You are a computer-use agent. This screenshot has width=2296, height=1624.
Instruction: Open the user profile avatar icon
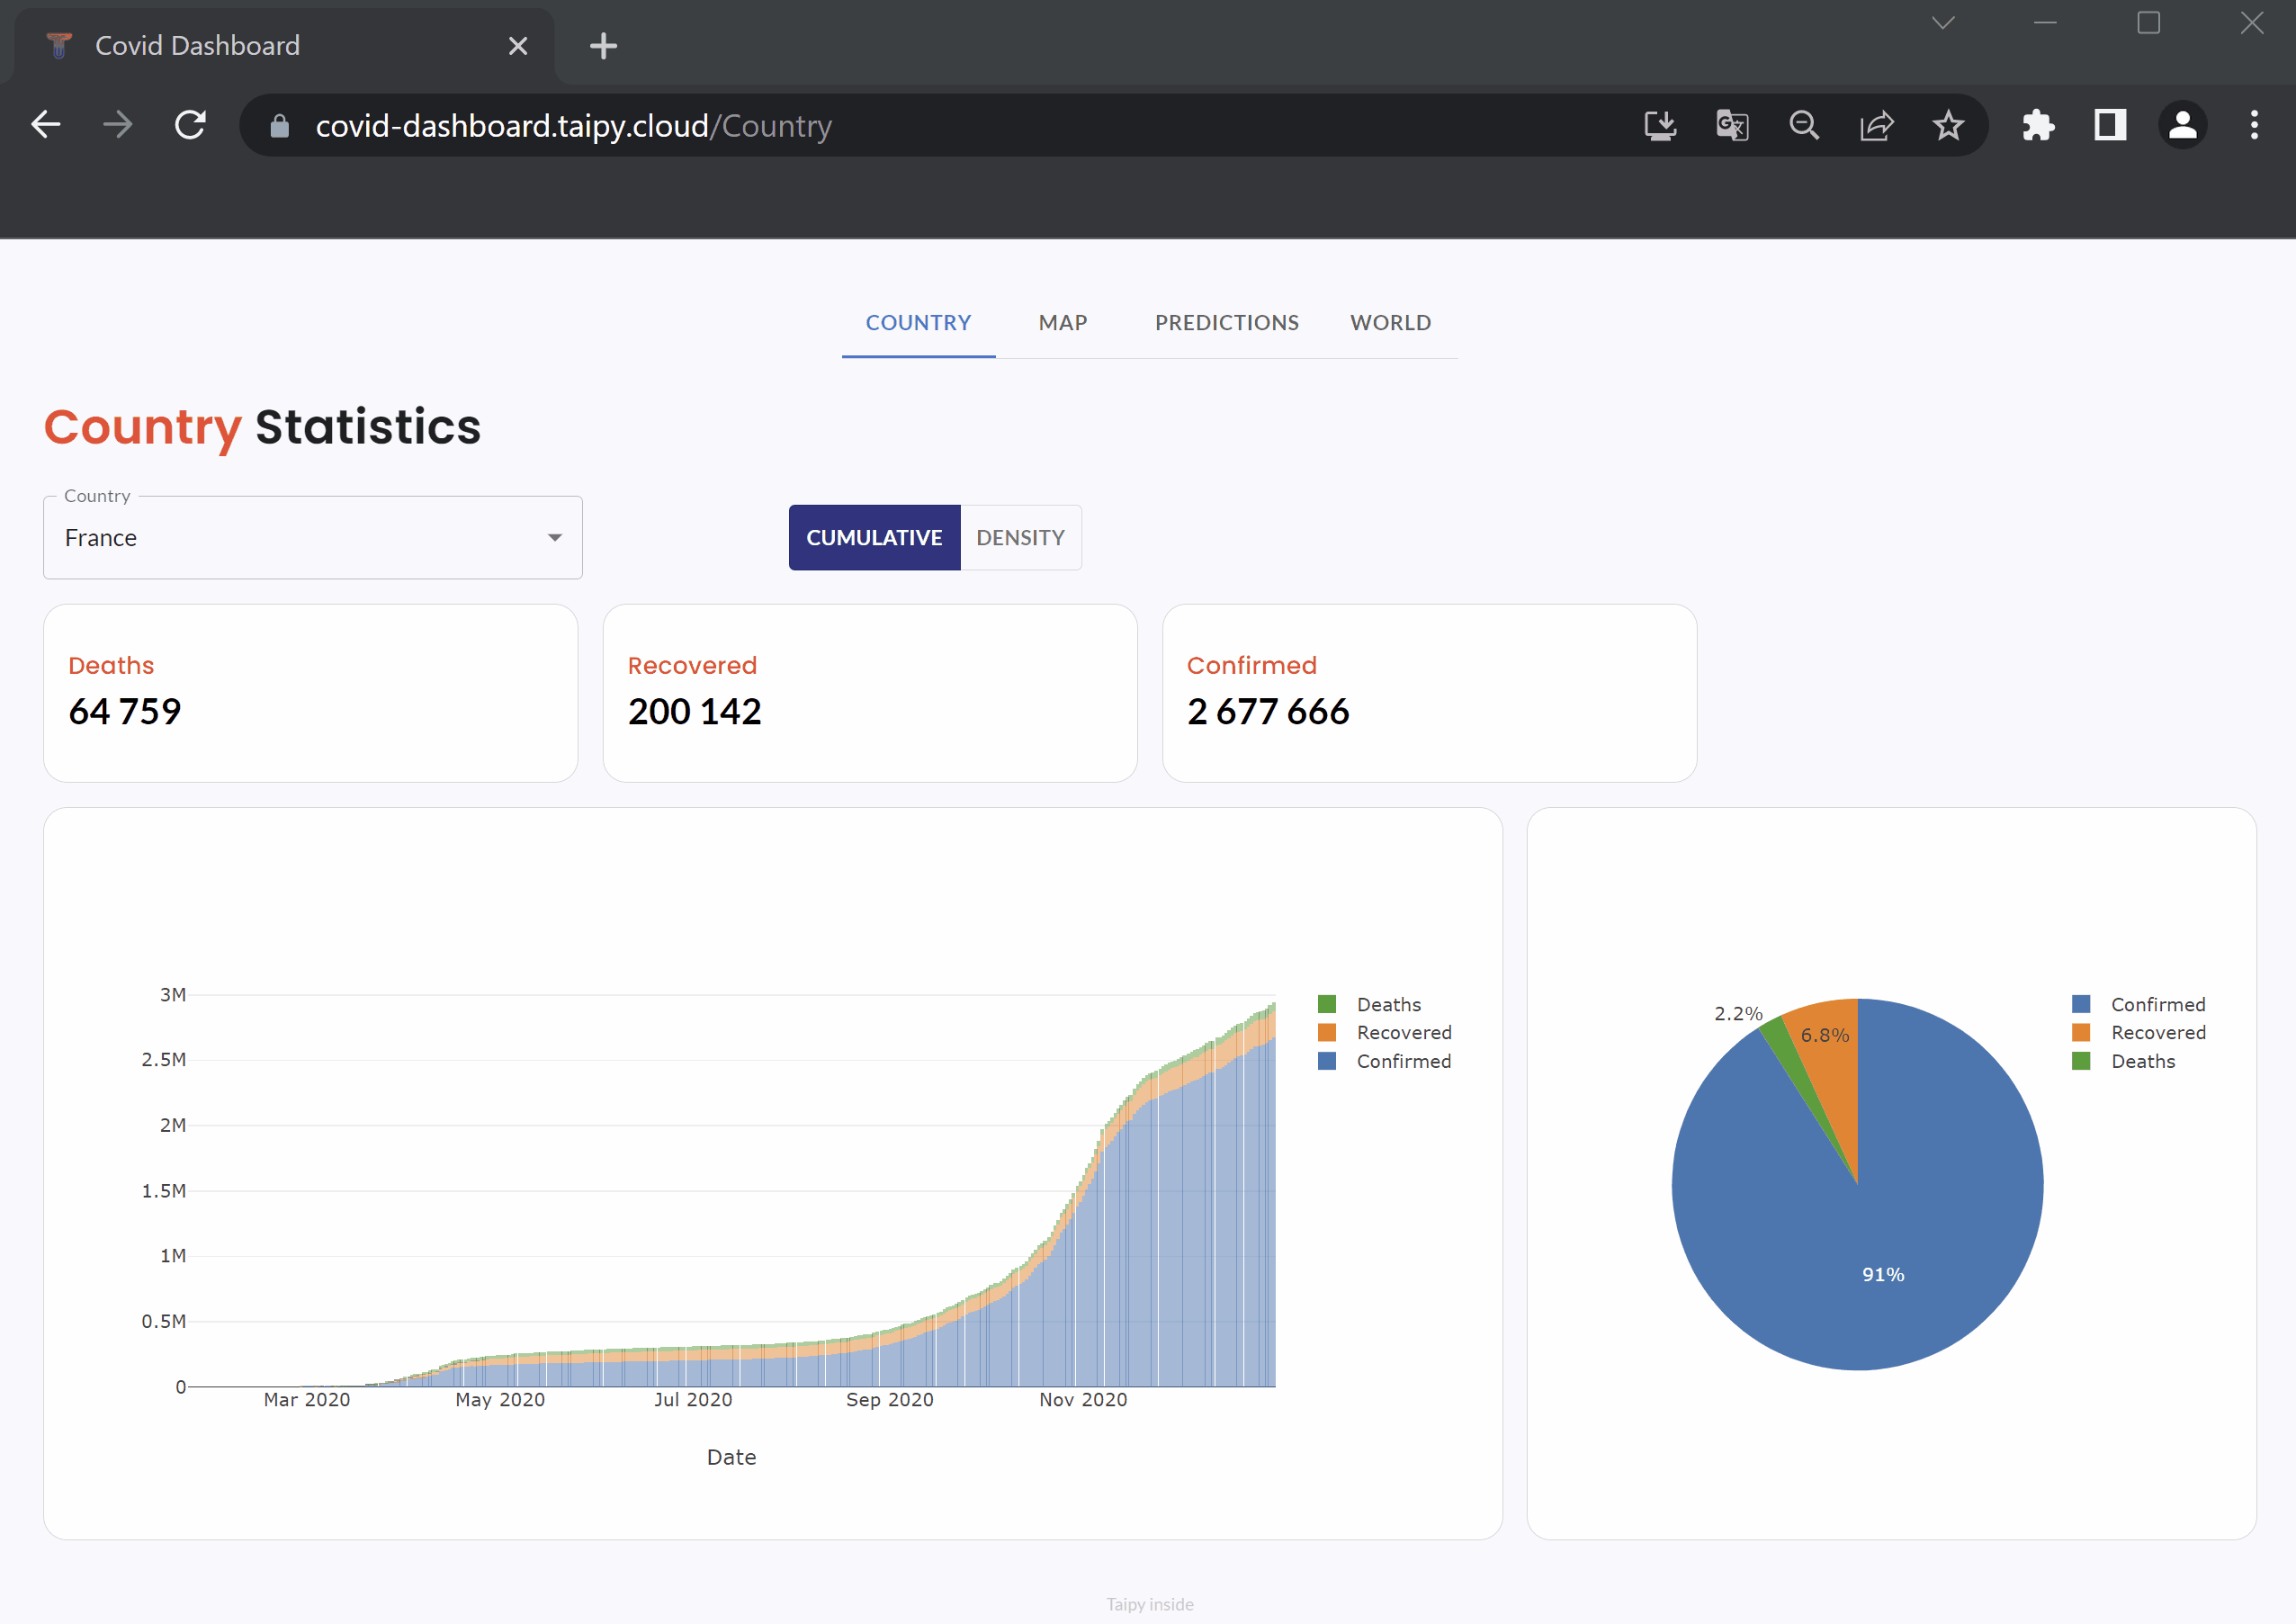pyautogui.click(x=2182, y=125)
